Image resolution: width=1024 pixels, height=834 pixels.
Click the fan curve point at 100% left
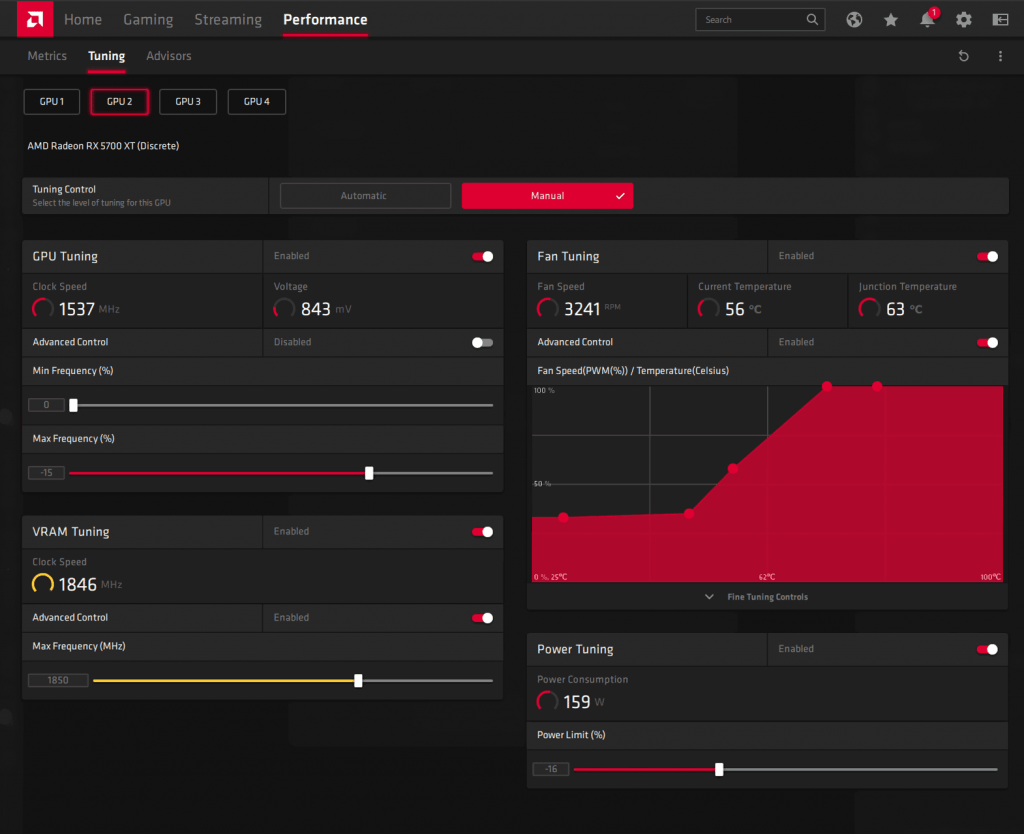[827, 386]
